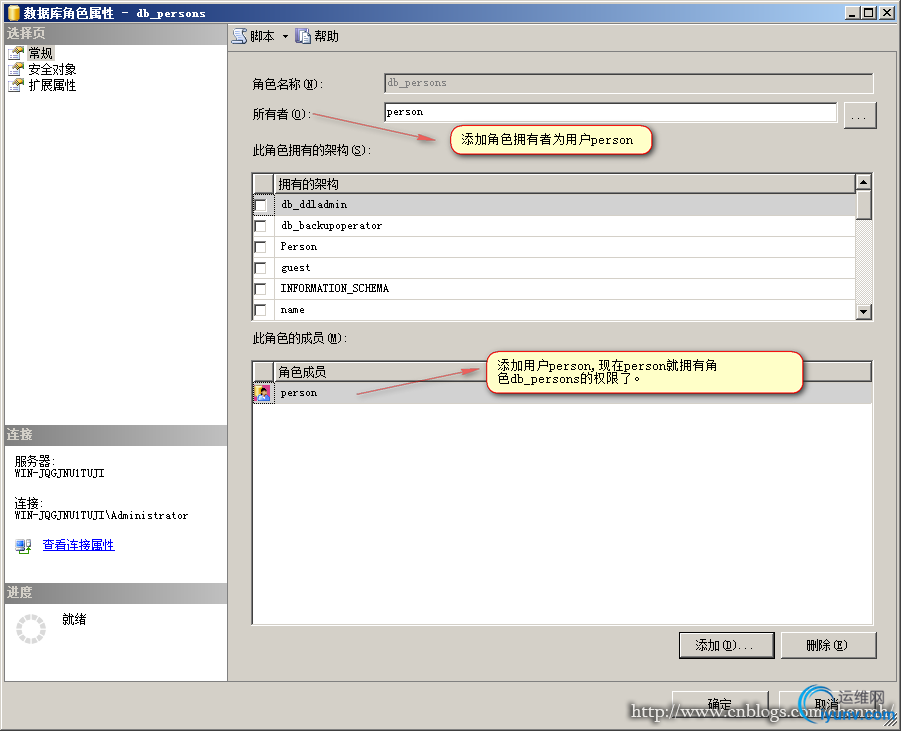901x731 pixels.
Task: Click the schema list scrollbar thumb
Action: click(864, 205)
